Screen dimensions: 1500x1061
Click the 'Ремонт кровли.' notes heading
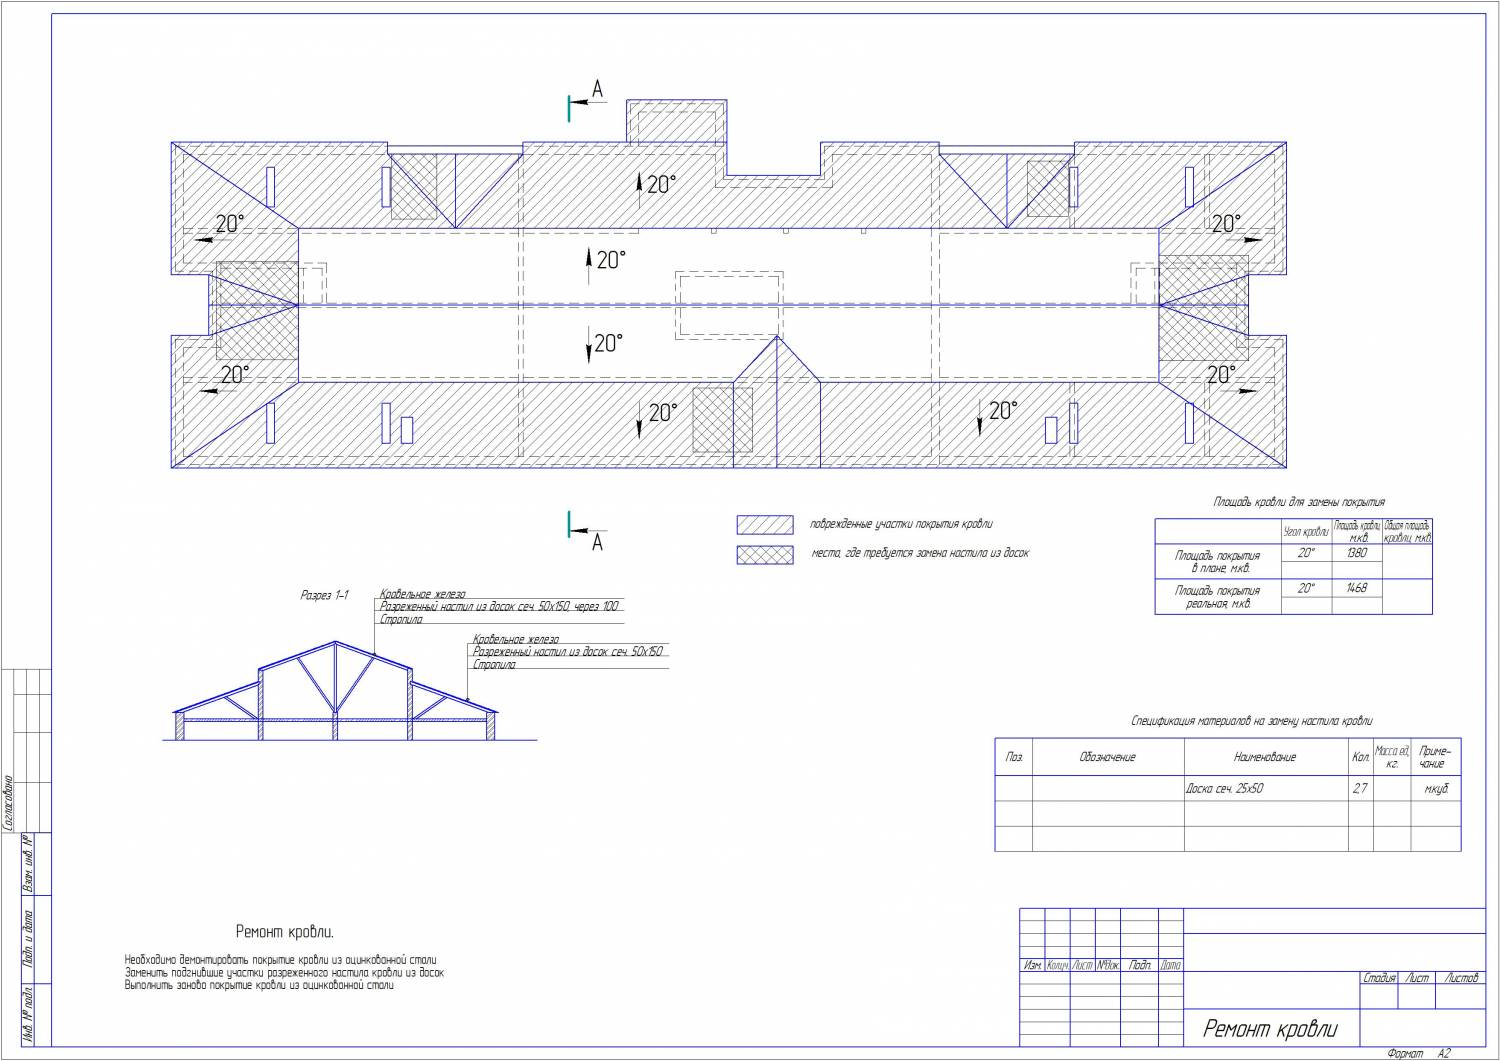pyautogui.click(x=284, y=933)
